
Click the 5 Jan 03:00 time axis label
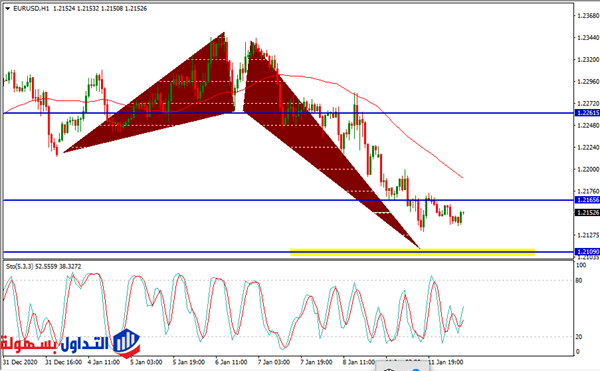[x=146, y=362]
